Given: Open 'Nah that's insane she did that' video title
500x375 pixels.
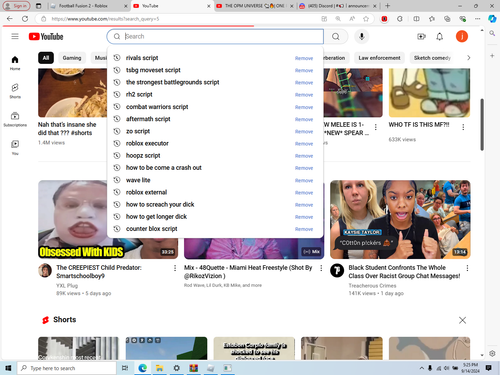Looking at the screenshot, I should (x=67, y=129).
